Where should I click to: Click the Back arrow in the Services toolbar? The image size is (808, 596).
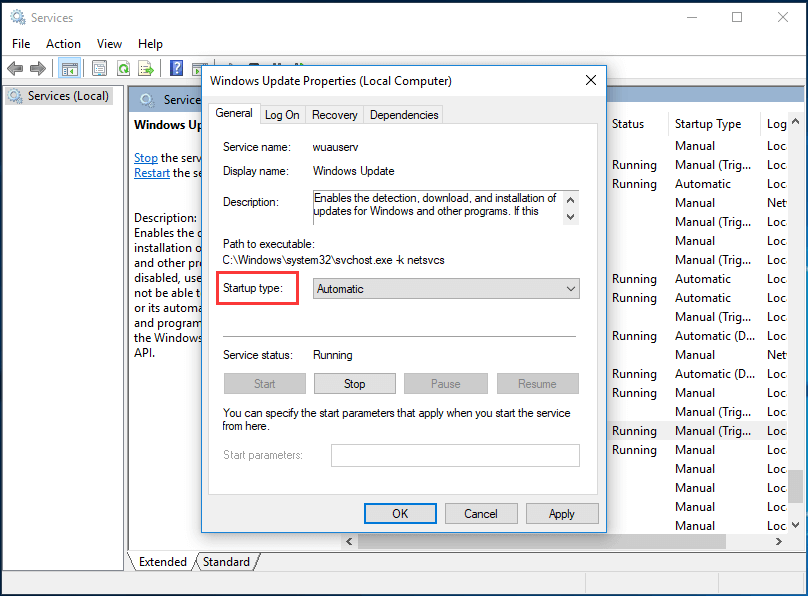tap(15, 68)
